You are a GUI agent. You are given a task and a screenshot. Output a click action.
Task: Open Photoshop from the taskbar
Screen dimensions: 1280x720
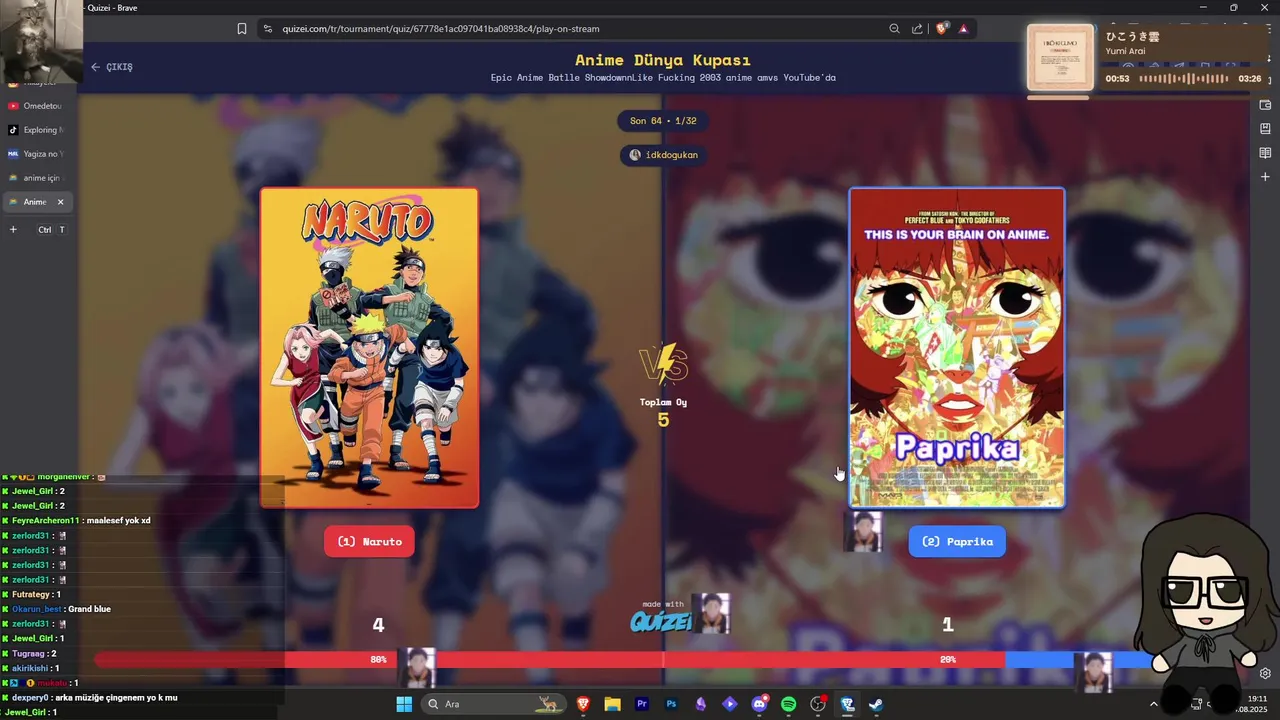click(671, 704)
